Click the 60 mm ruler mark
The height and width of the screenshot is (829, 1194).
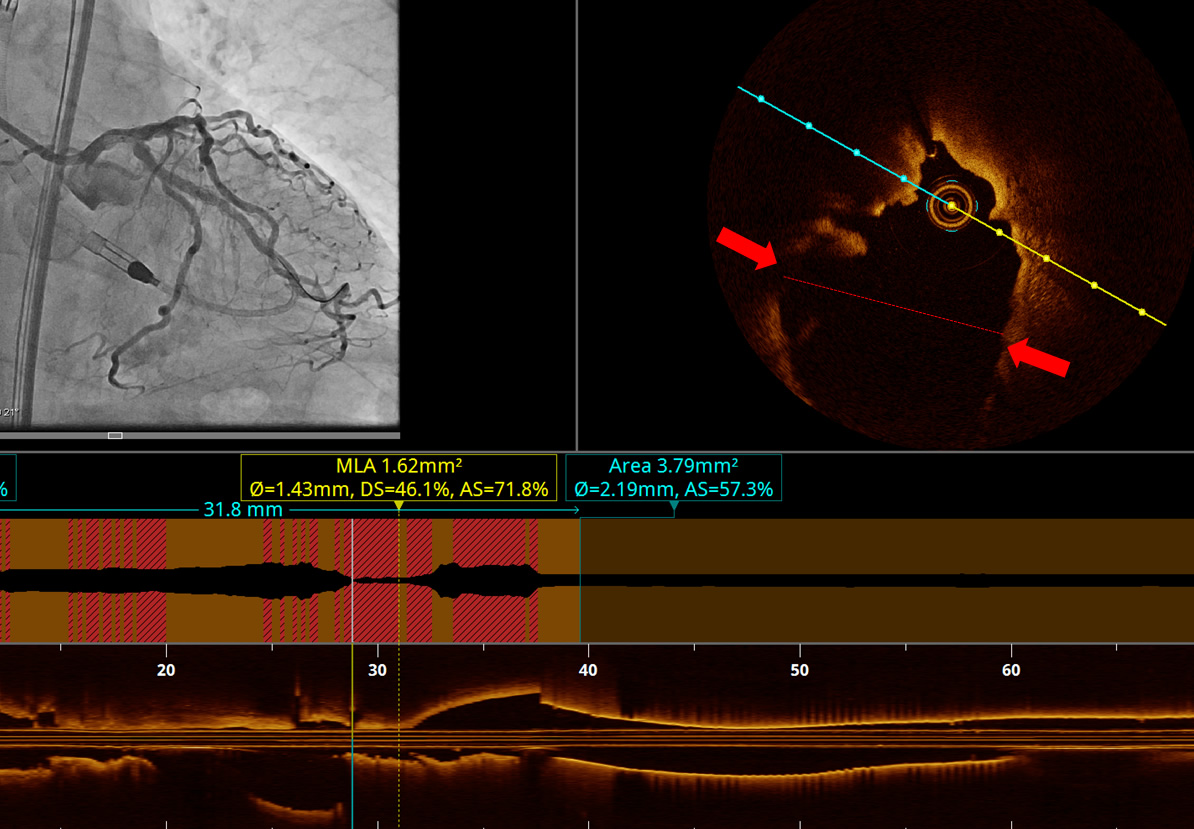click(x=1010, y=670)
